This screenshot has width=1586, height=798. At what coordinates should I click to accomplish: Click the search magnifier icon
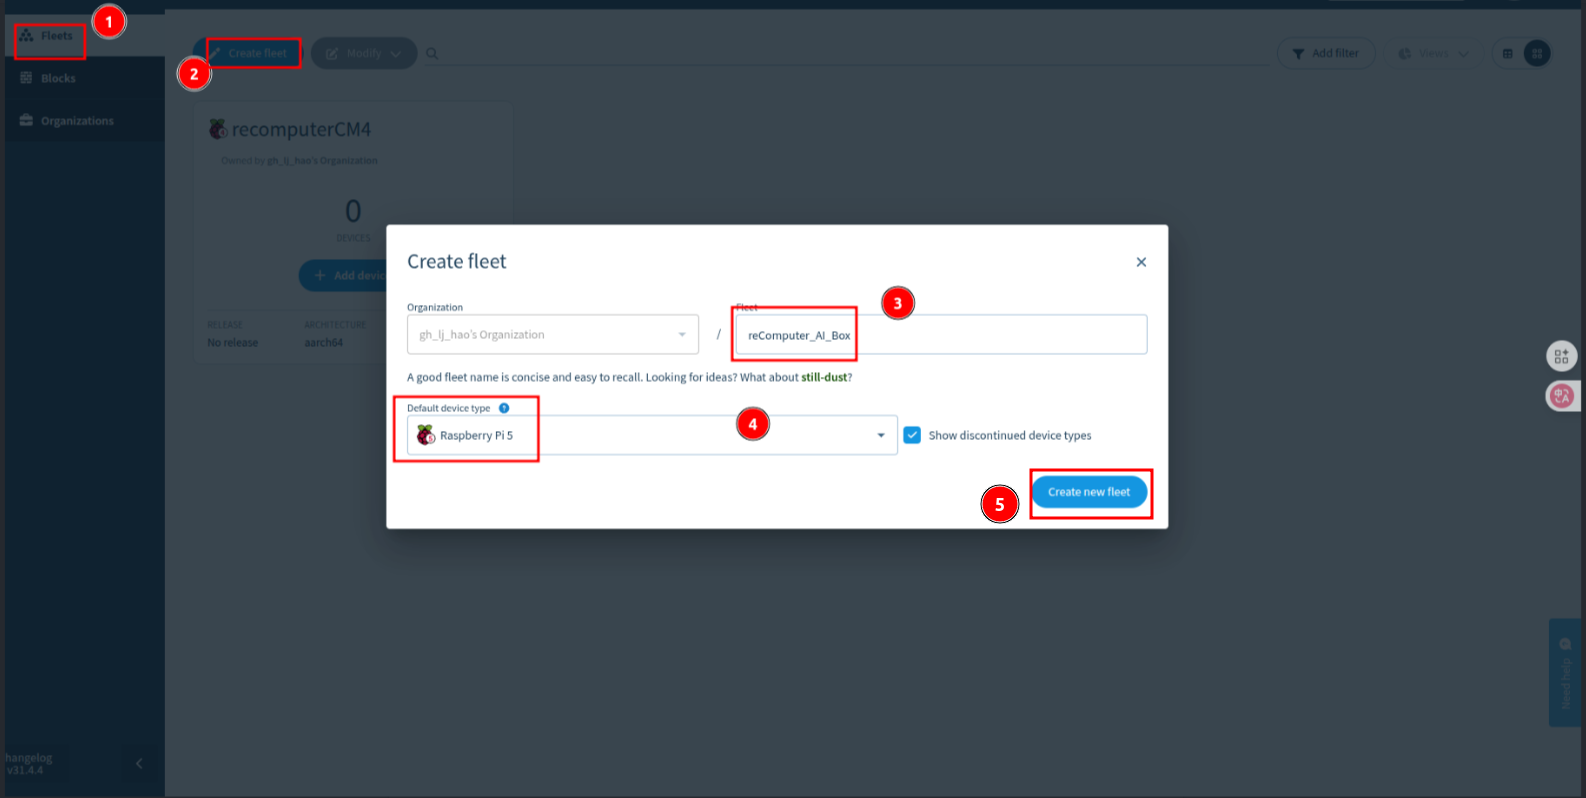tap(432, 54)
